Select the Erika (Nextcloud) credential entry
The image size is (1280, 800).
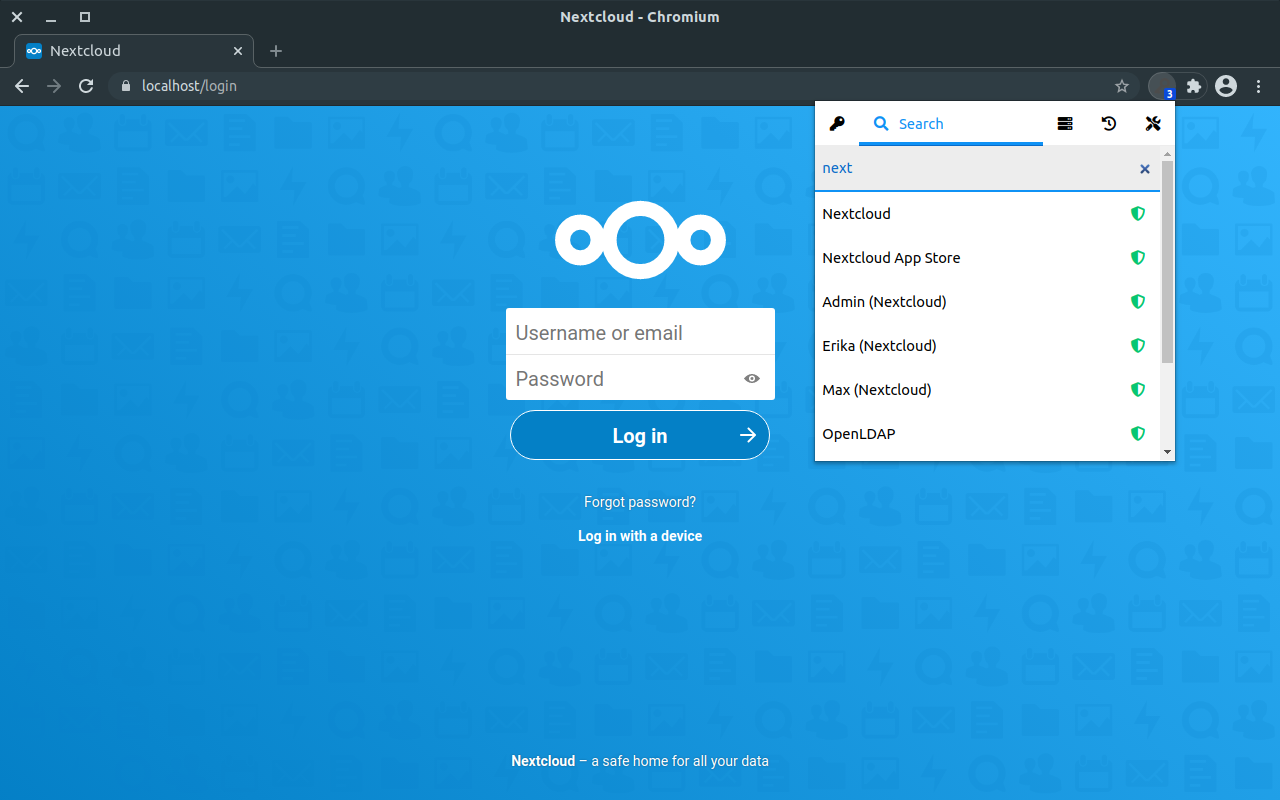(879, 345)
